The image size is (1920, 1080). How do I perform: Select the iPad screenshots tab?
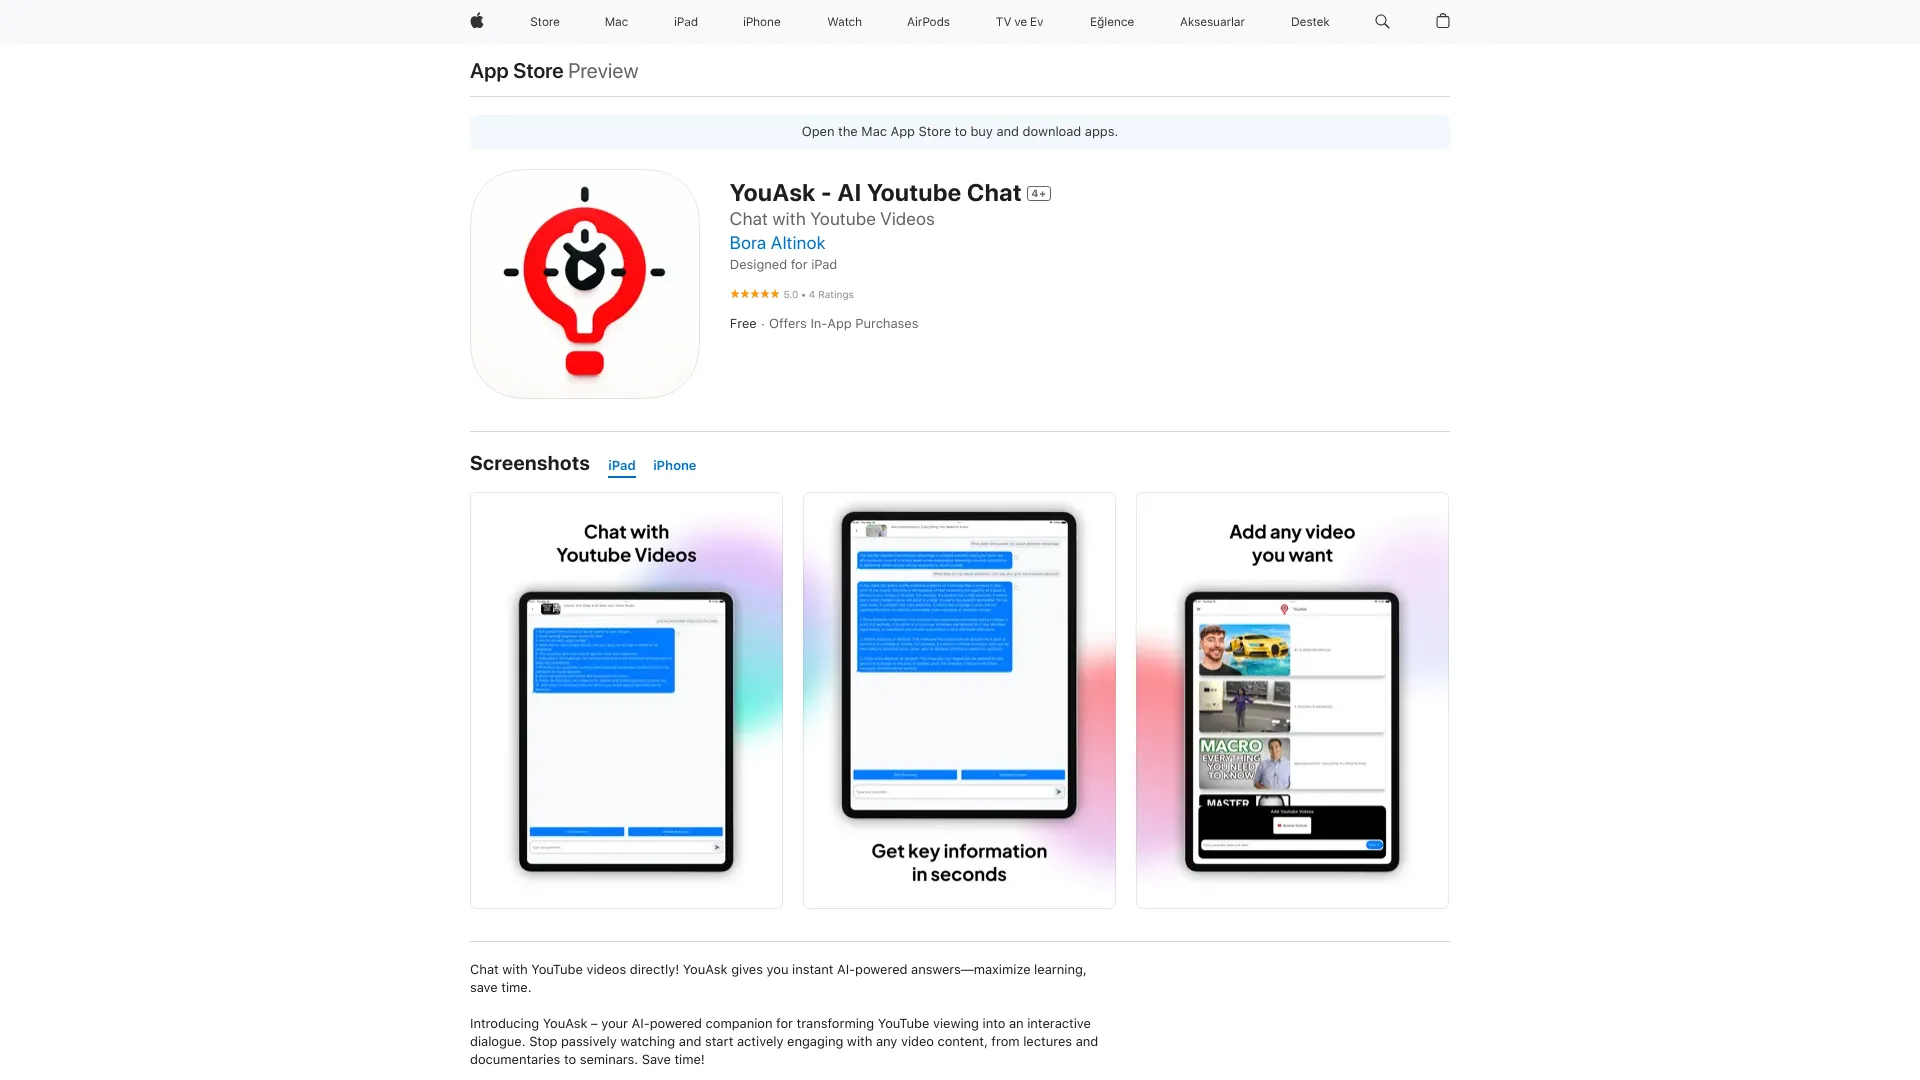pyautogui.click(x=621, y=465)
